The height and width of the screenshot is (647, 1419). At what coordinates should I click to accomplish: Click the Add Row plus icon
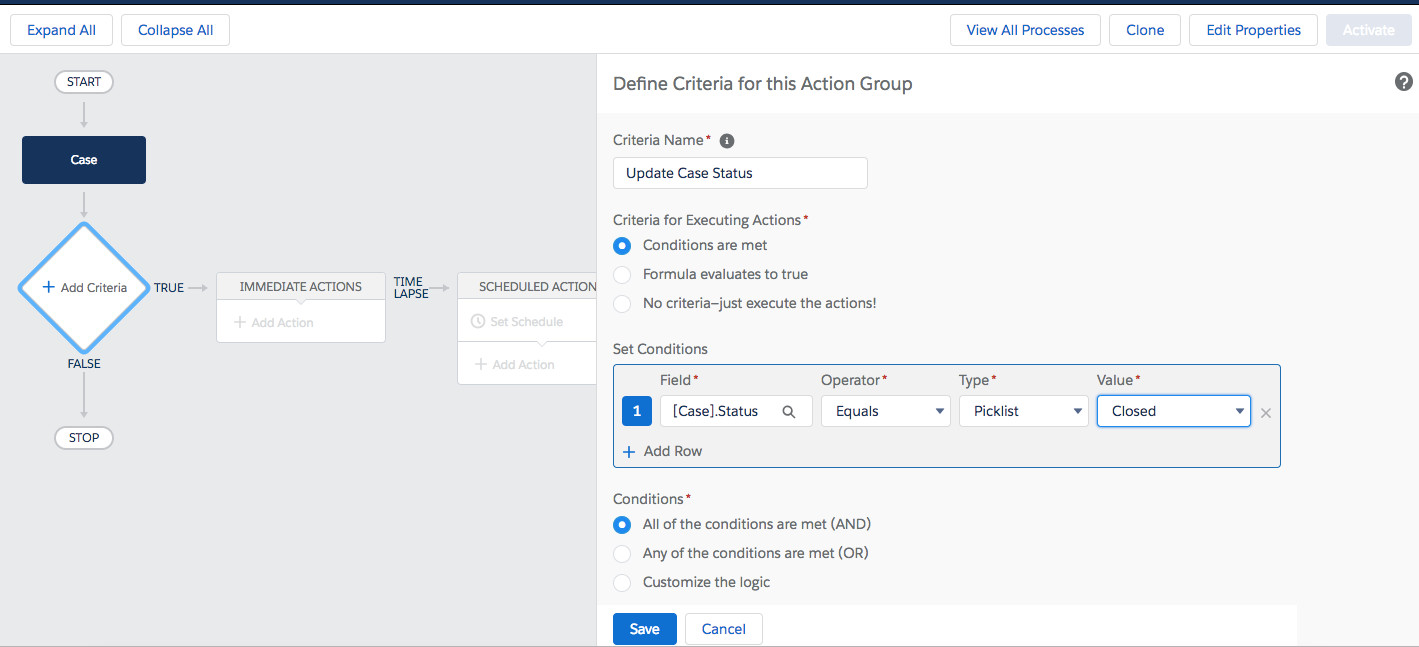click(629, 452)
